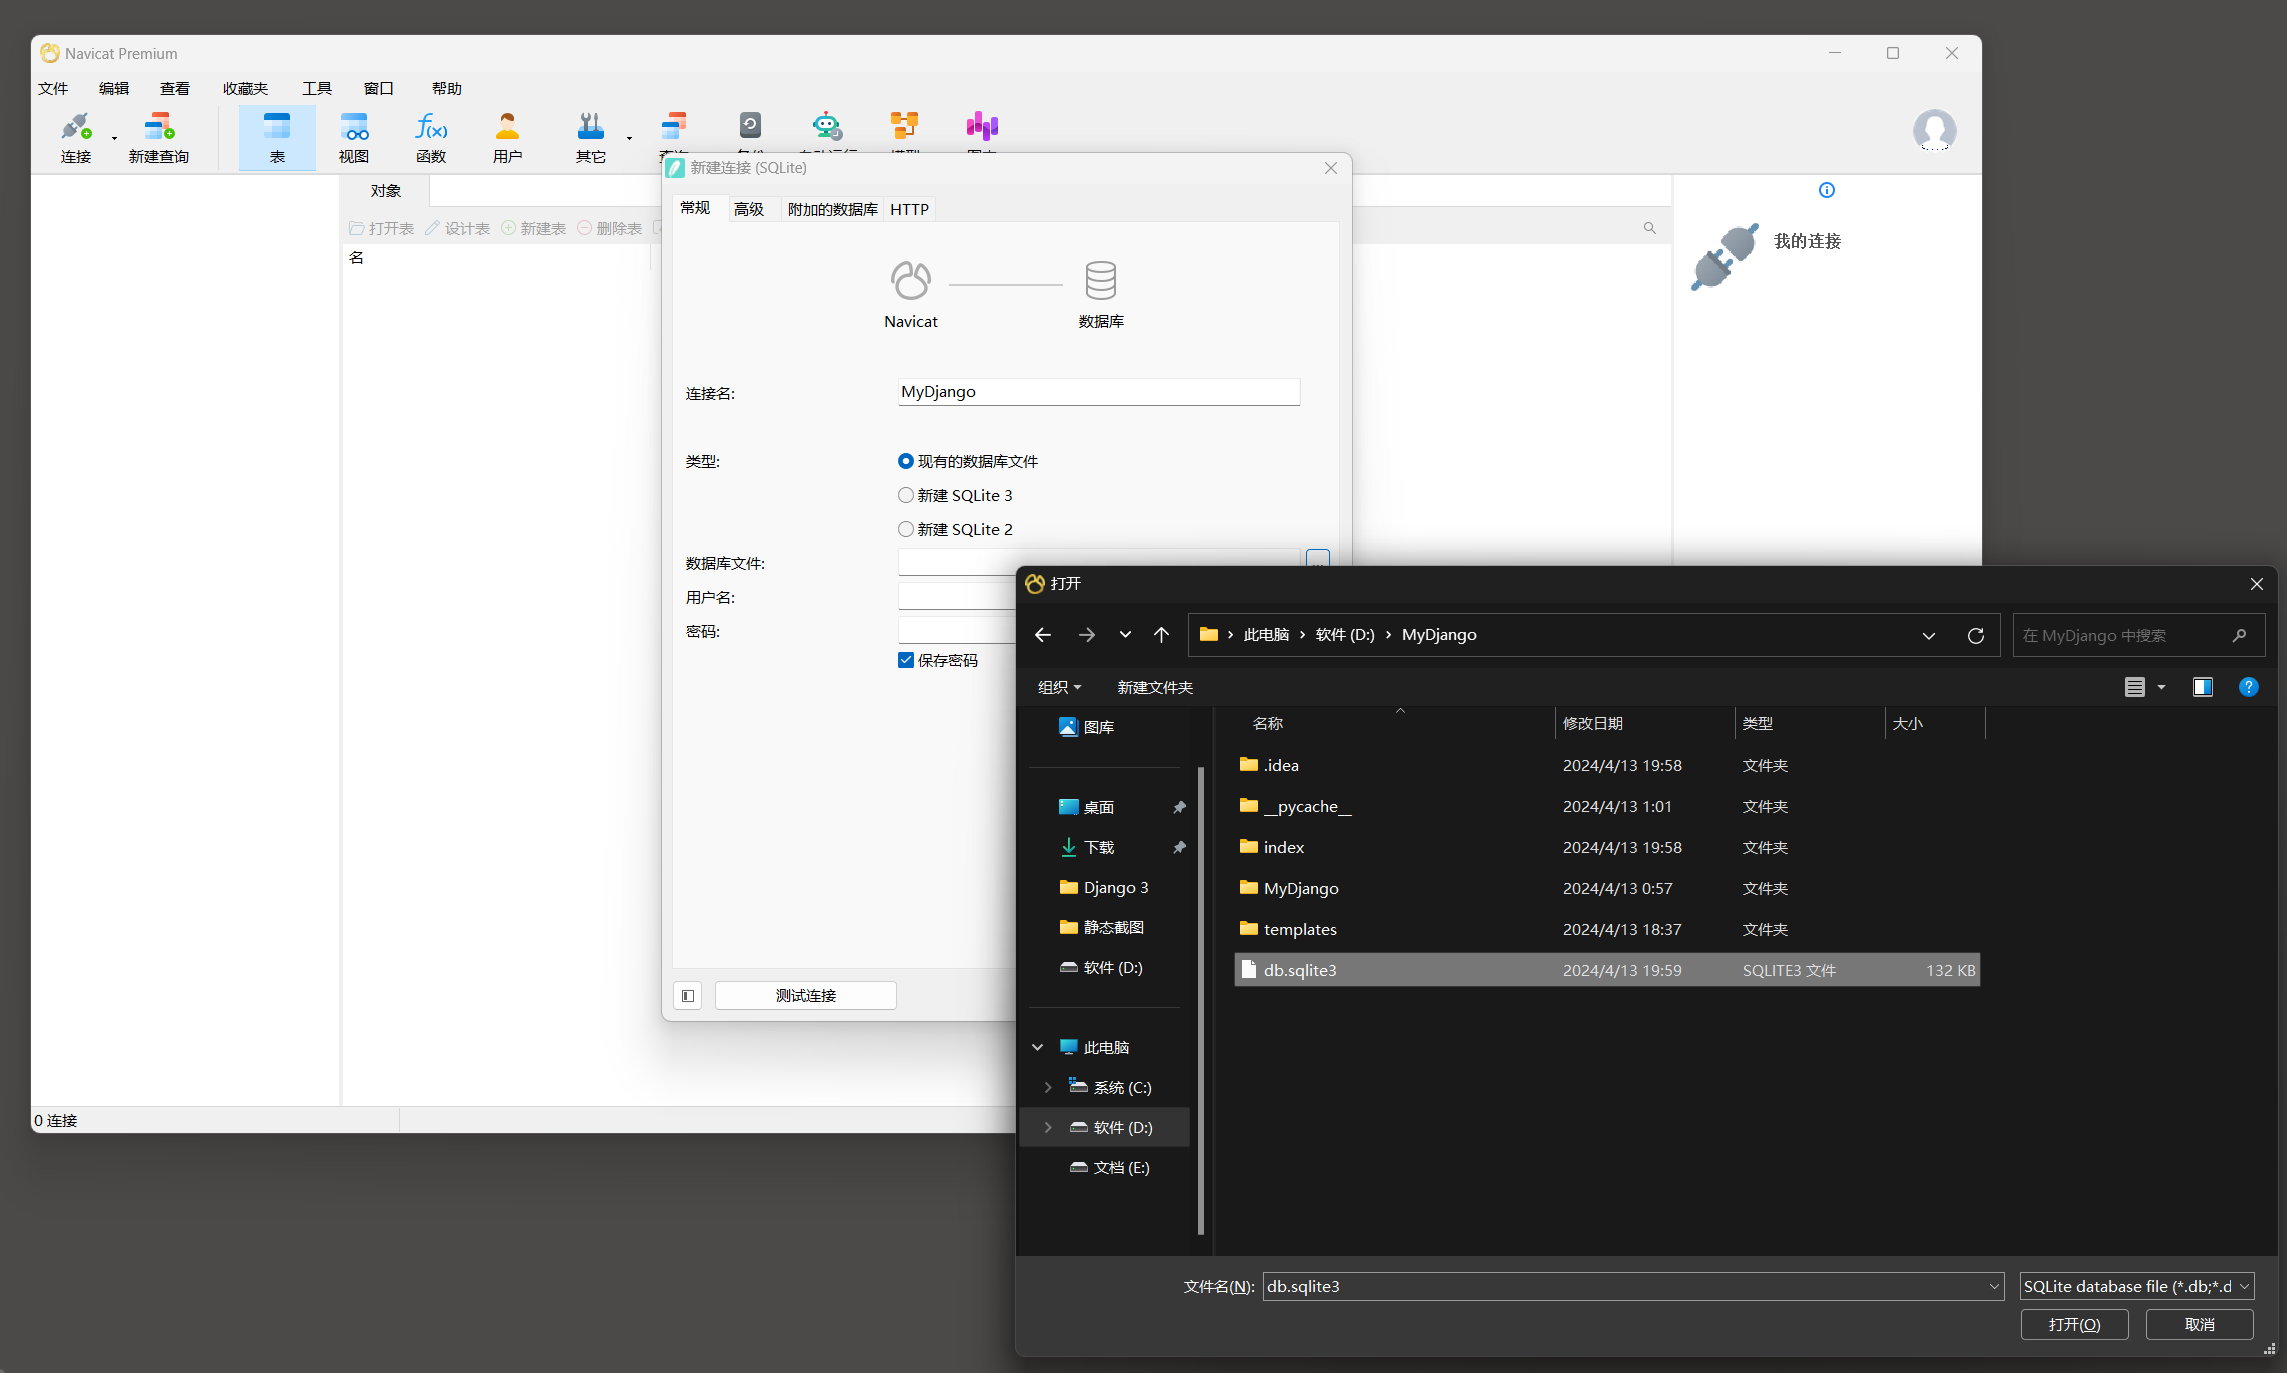Go back in the Open dialog

pos(1043,635)
